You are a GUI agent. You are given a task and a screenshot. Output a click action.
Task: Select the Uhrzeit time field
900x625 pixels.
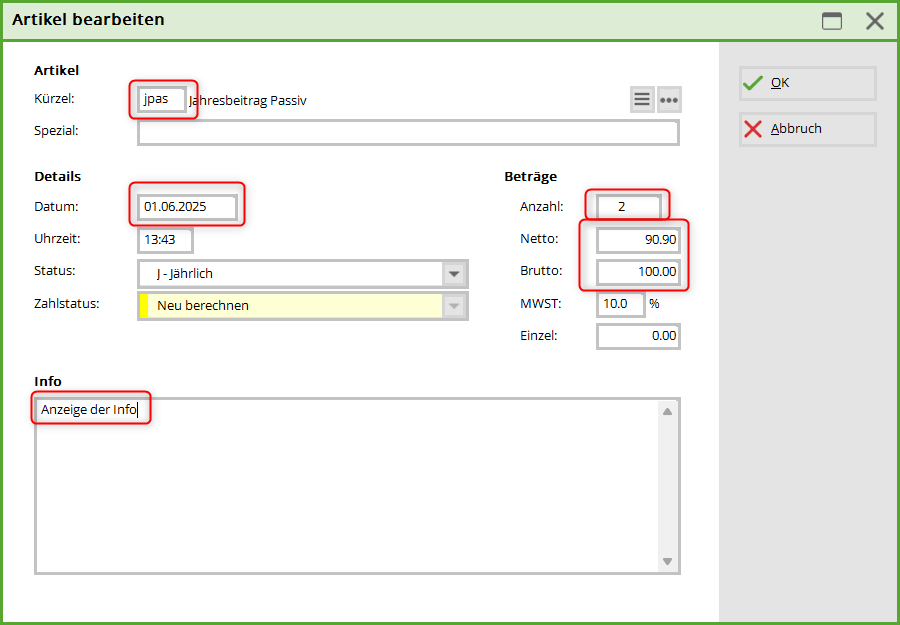coord(165,241)
